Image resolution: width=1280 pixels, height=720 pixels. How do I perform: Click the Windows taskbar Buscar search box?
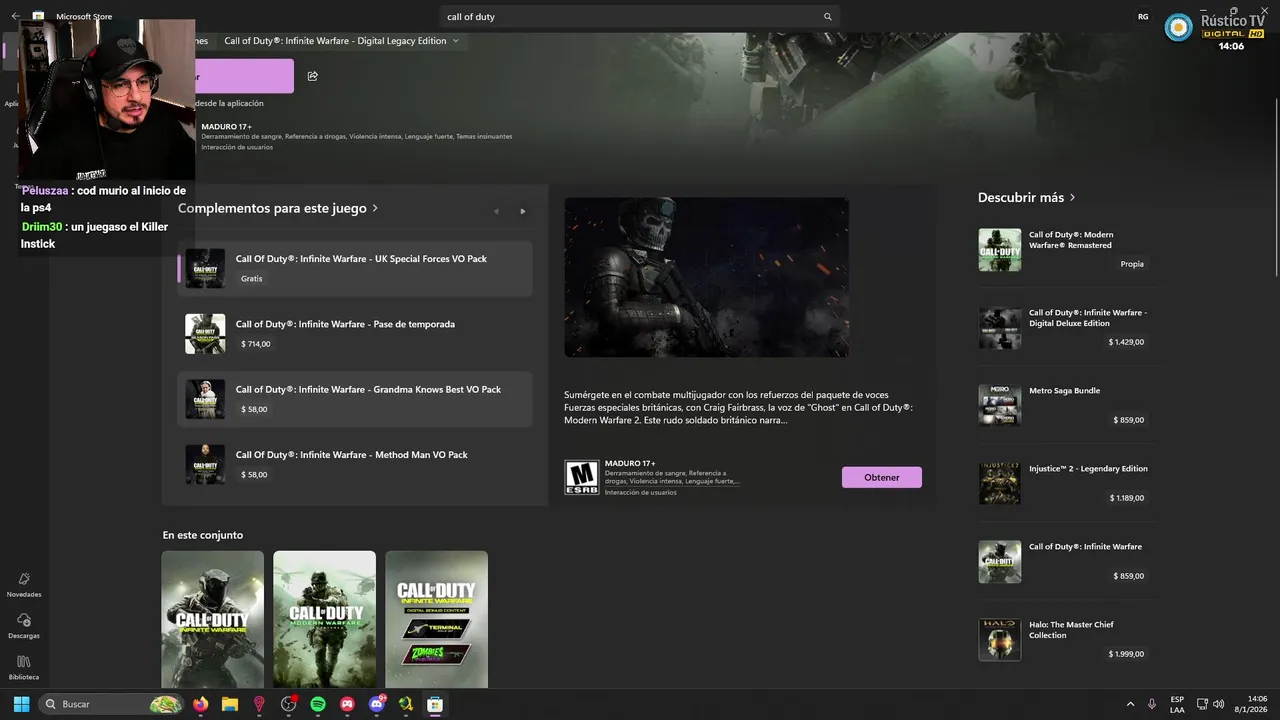click(x=112, y=704)
